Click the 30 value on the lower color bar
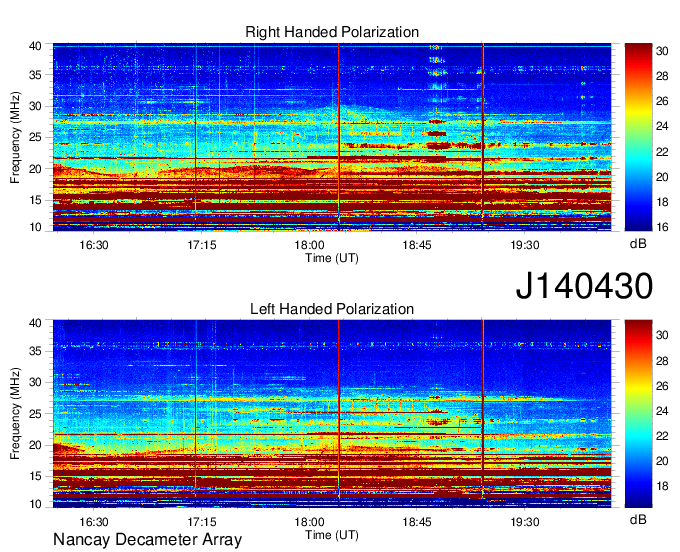This screenshot has width=680, height=552. [662, 335]
